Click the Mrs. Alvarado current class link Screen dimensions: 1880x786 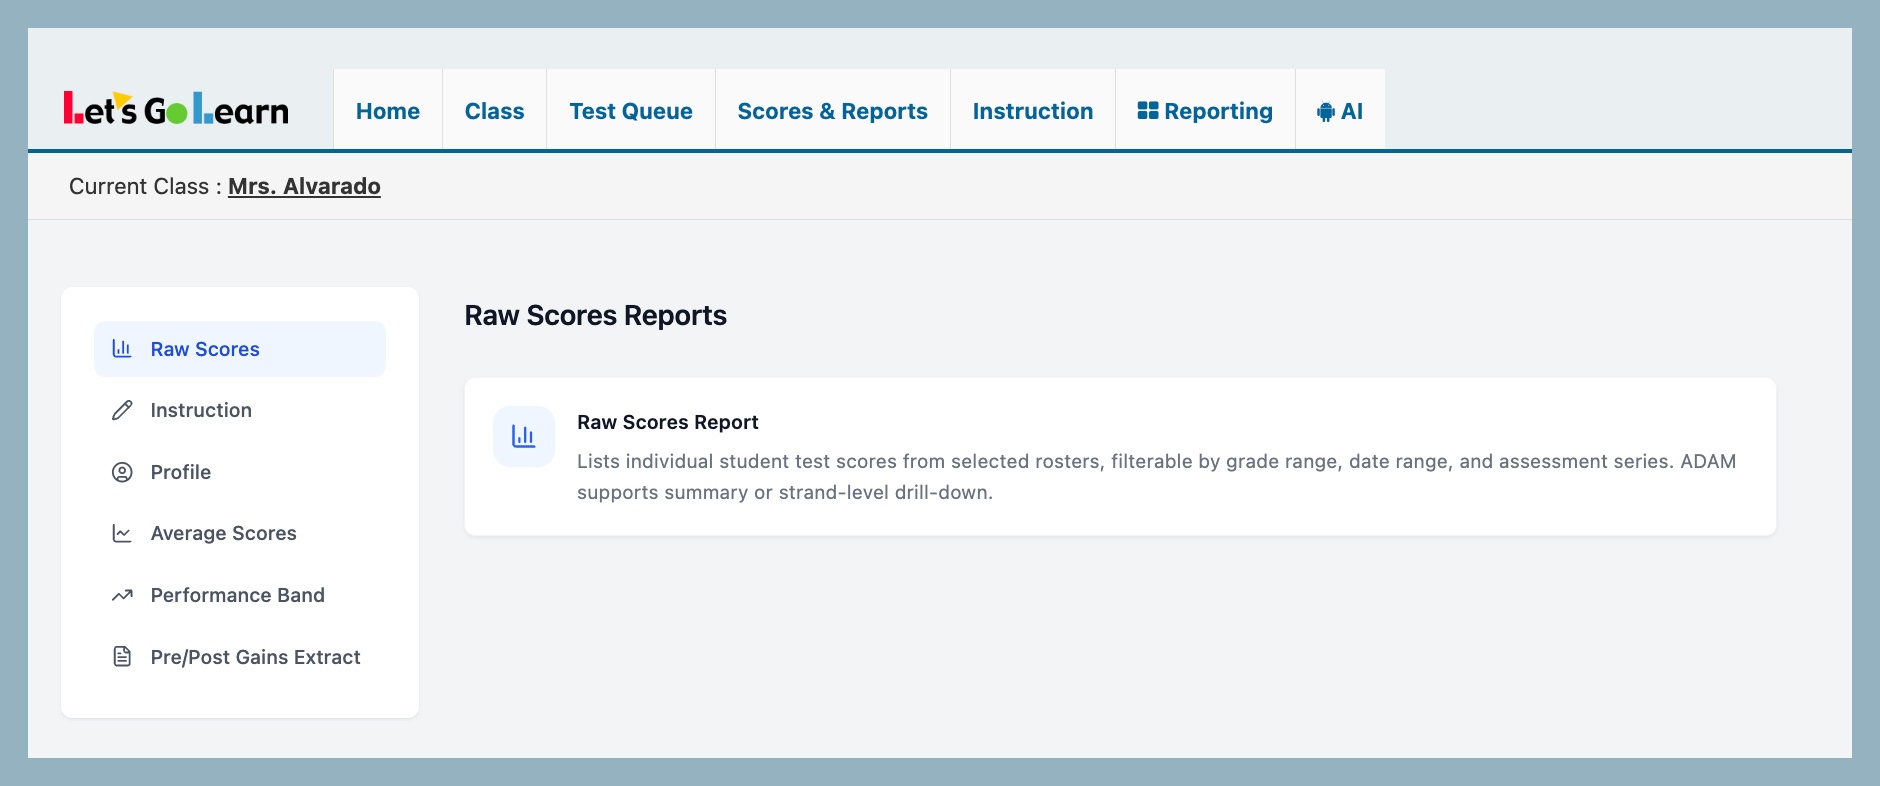pos(304,186)
